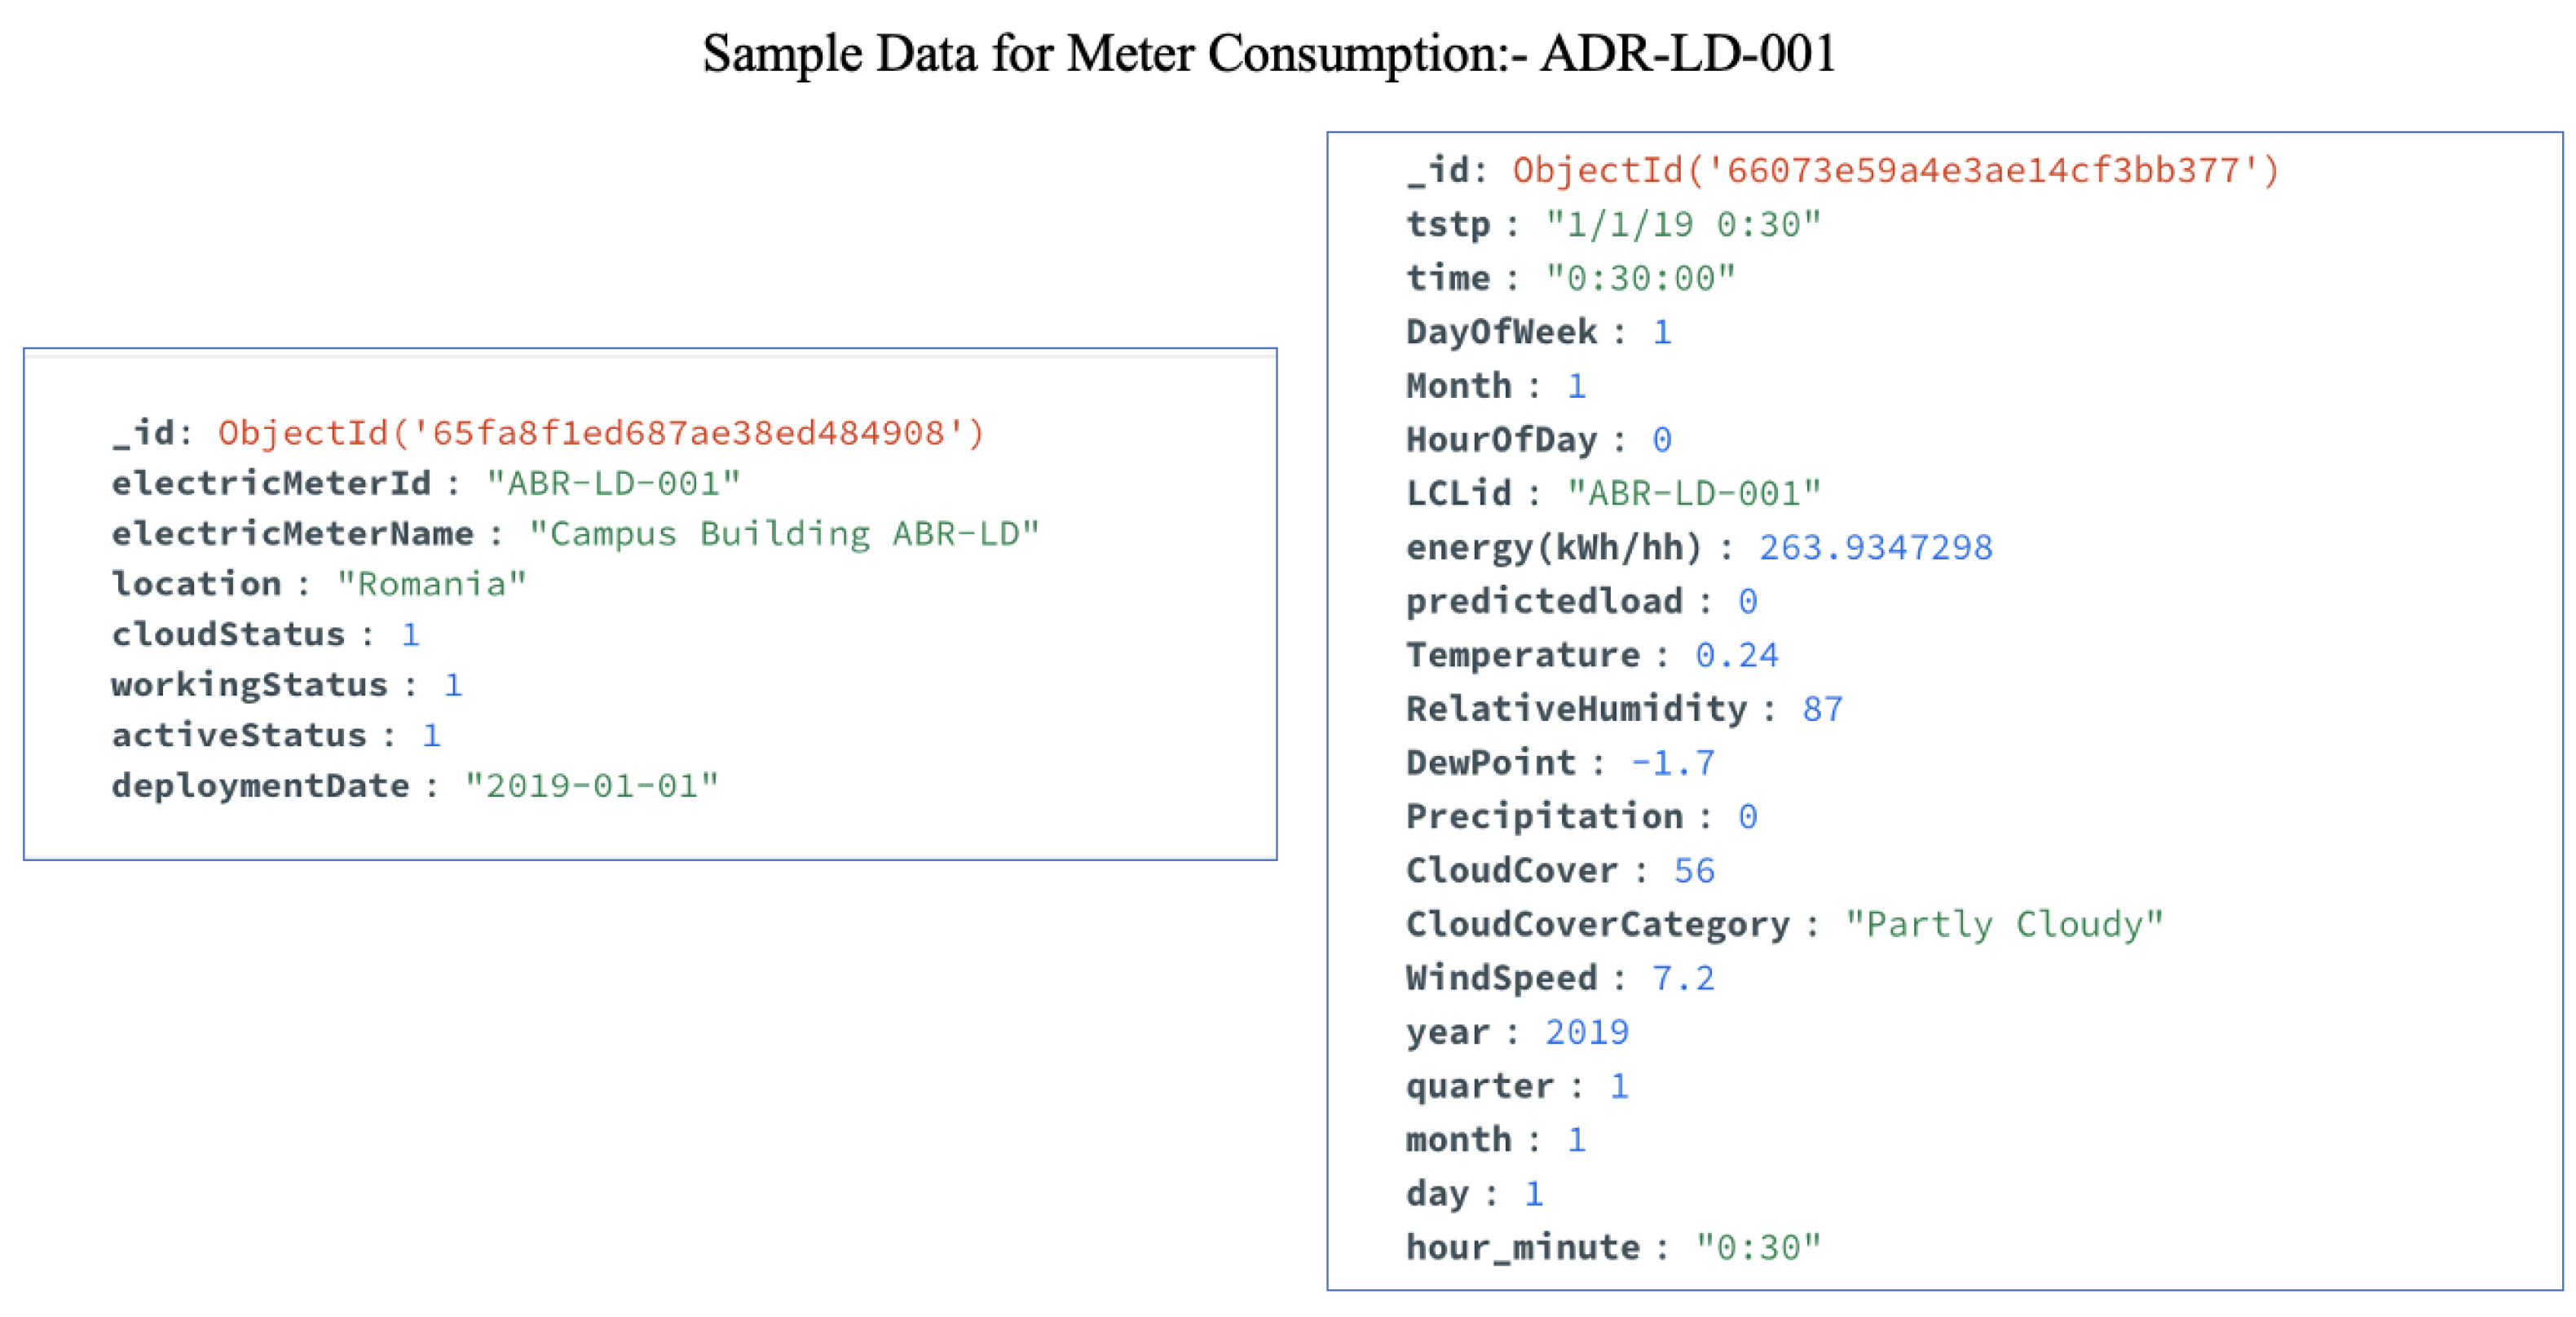2576x1317 pixels.
Task: Select the WindSpeed value 7.2
Action: [1683, 977]
